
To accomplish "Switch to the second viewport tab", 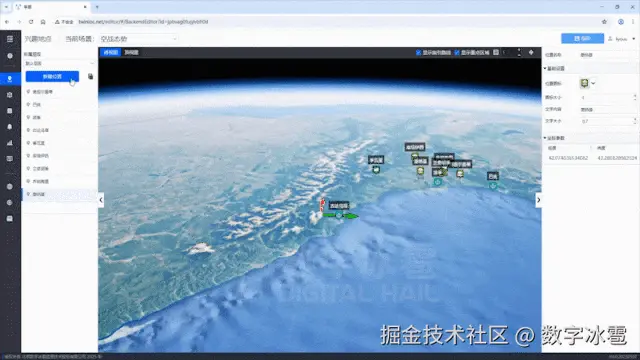I will [x=131, y=52].
